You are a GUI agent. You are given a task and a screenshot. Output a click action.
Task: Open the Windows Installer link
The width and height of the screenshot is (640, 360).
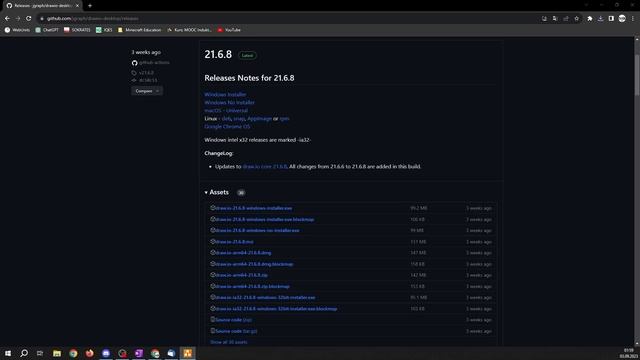coord(225,94)
